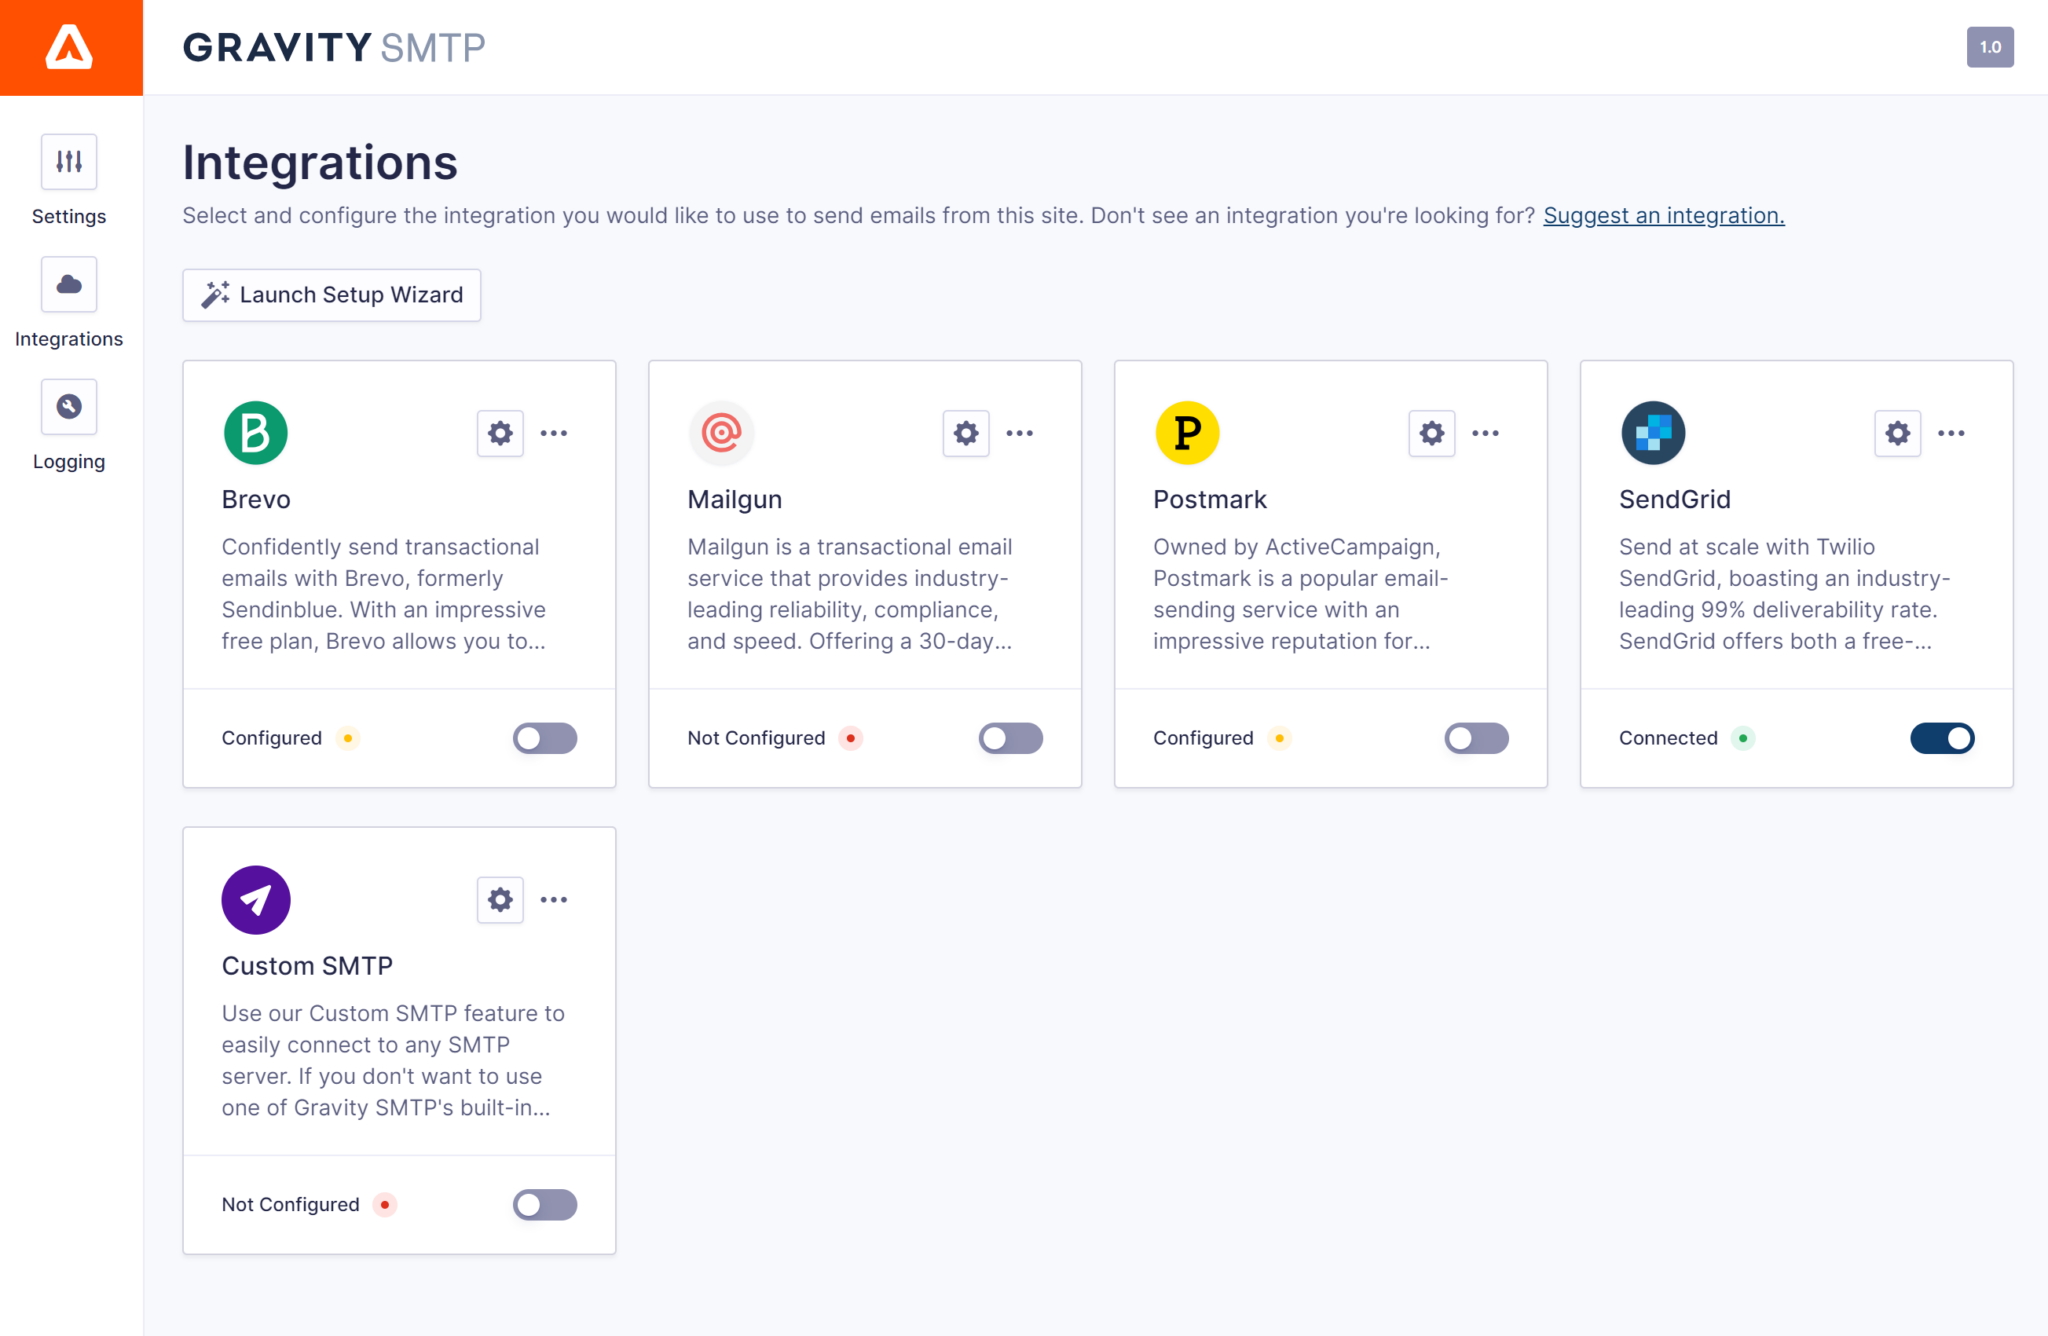Open the Postmark options ellipsis menu
This screenshot has height=1336, width=2048.
click(1486, 433)
